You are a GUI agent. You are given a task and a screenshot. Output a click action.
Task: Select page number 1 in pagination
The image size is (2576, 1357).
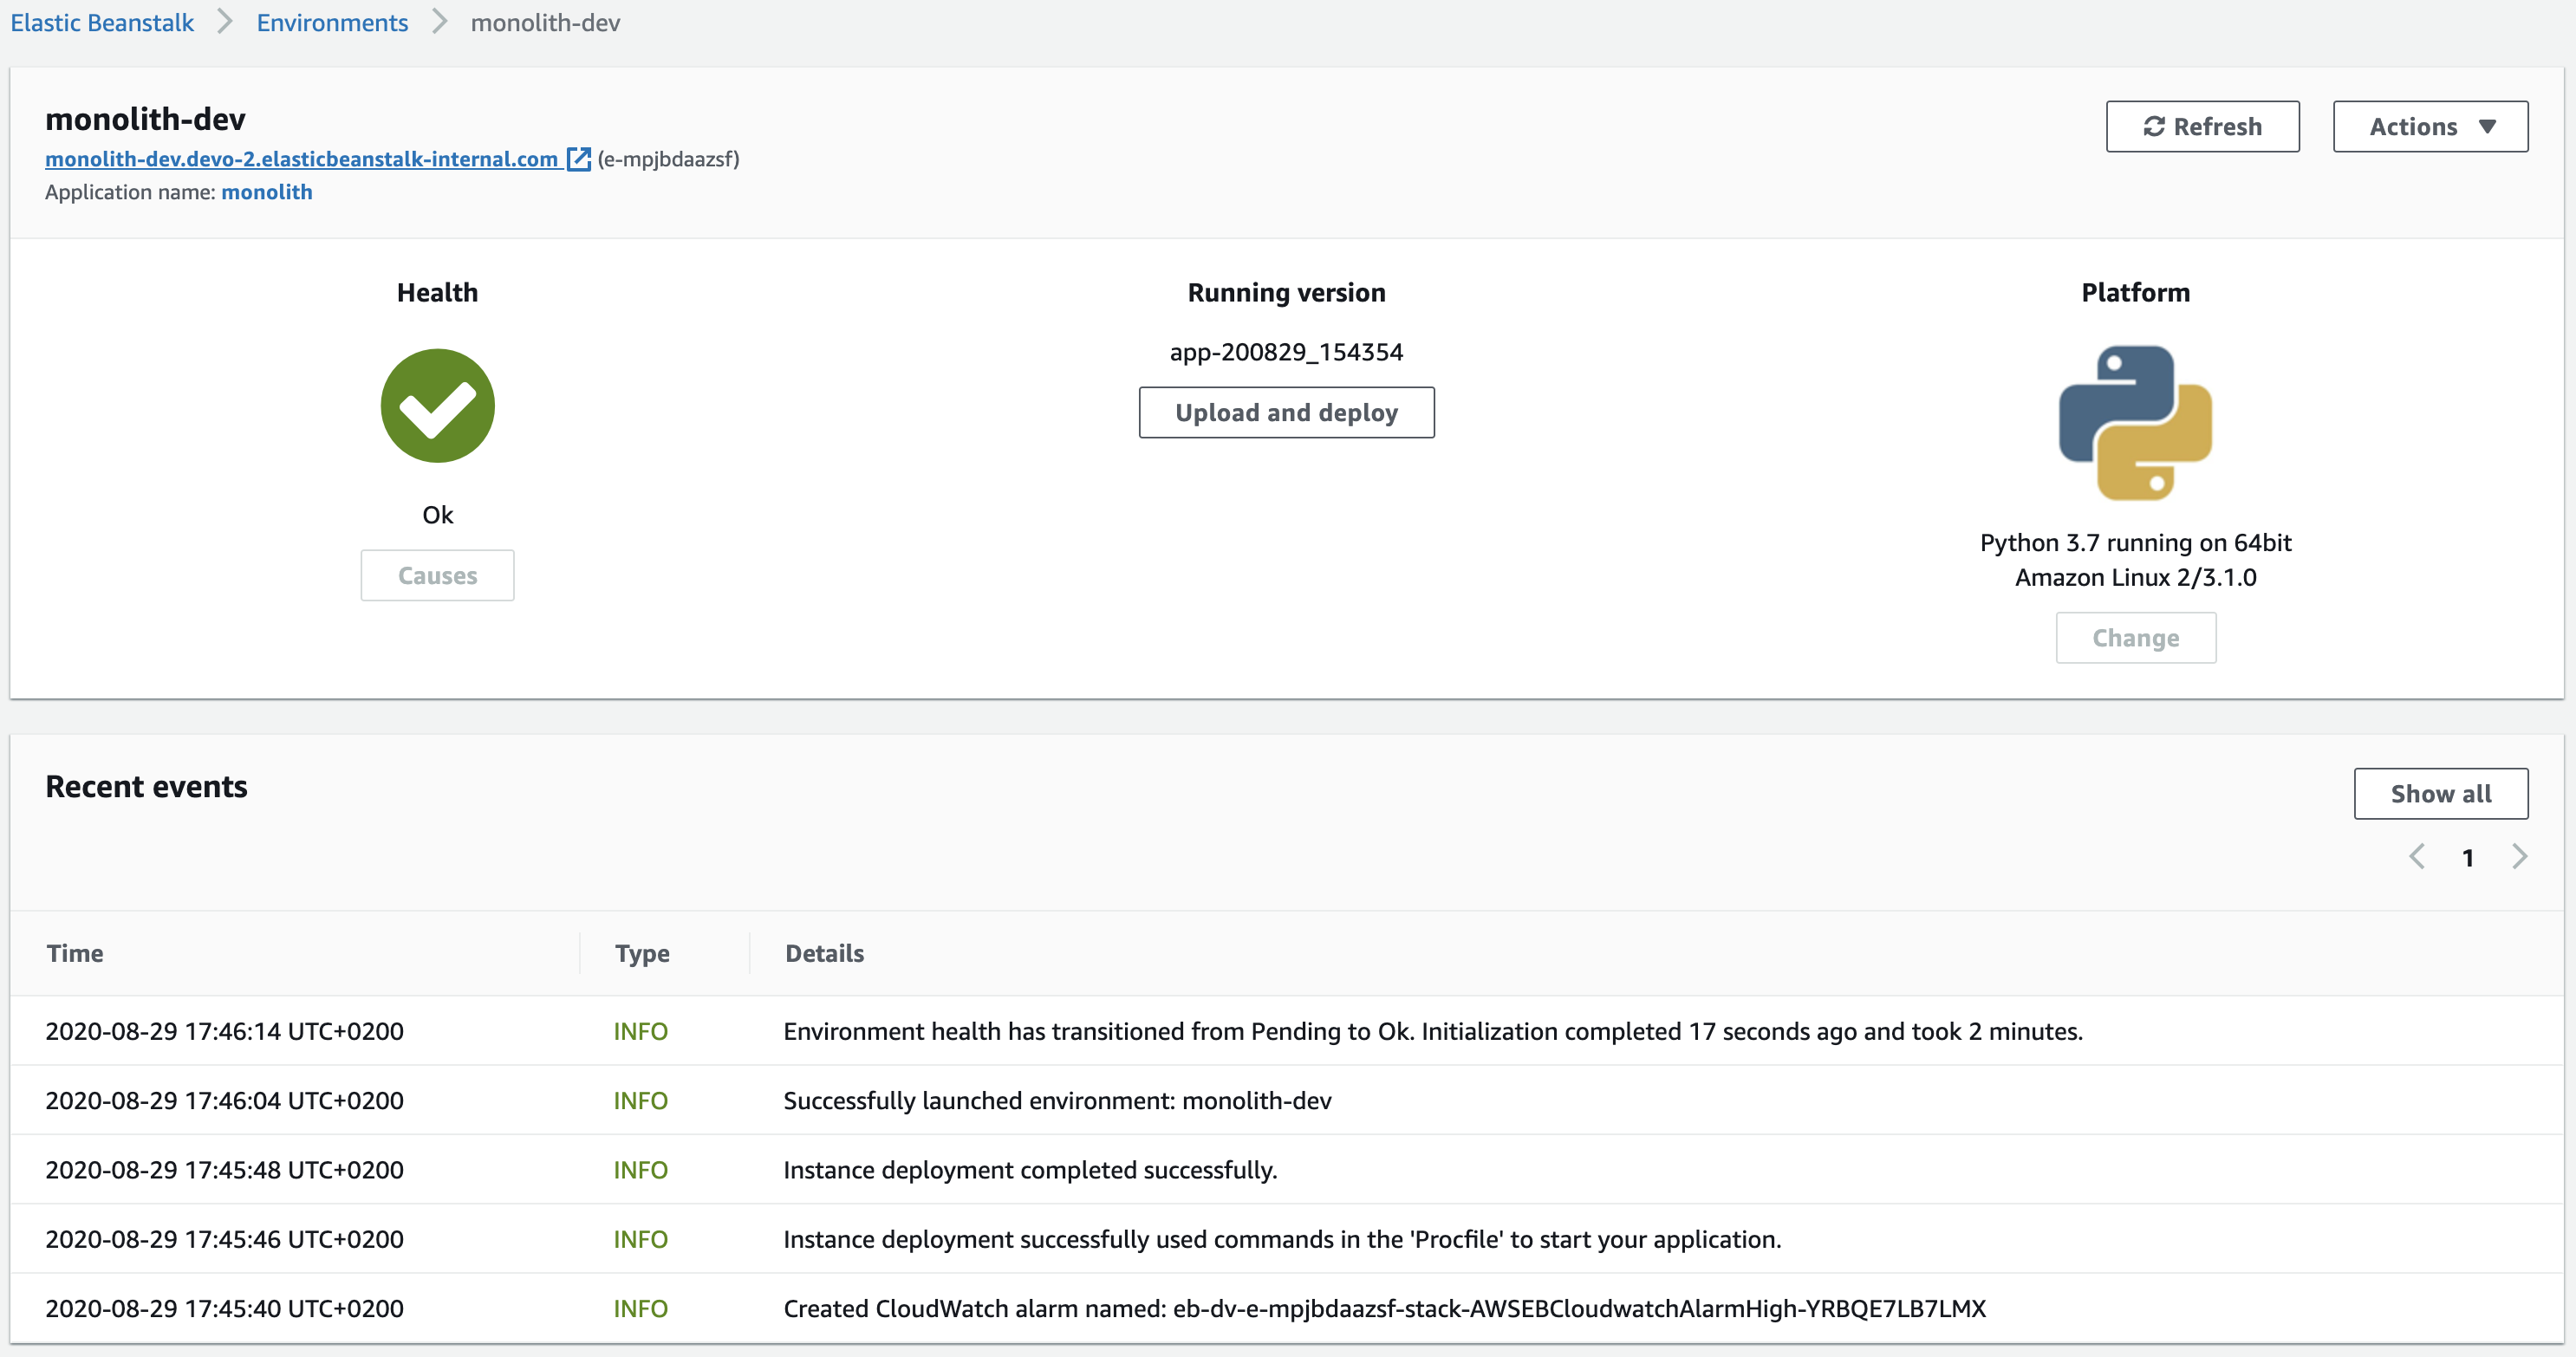tap(2468, 858)
